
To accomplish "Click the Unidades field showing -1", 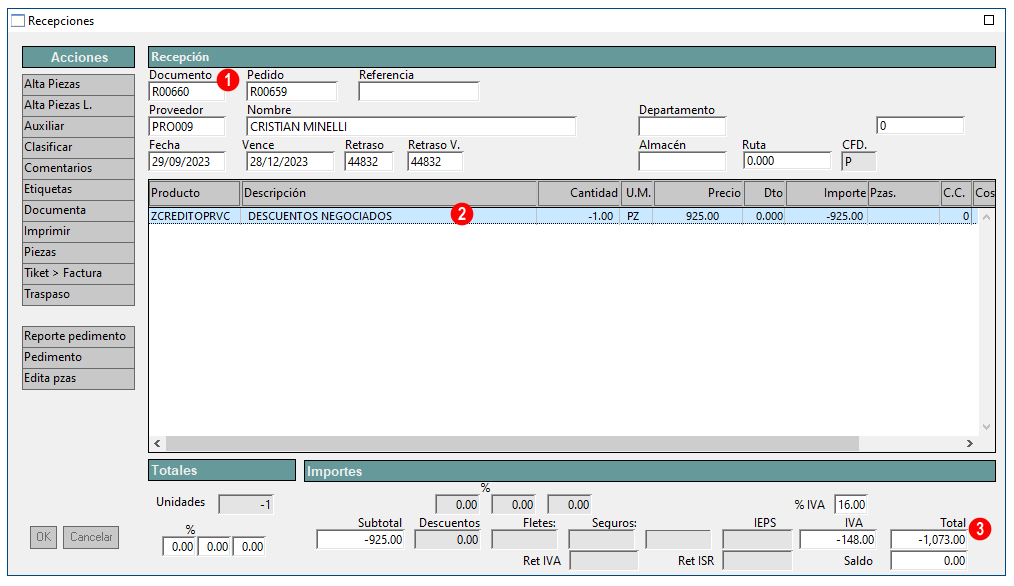I will click(246, 505).
